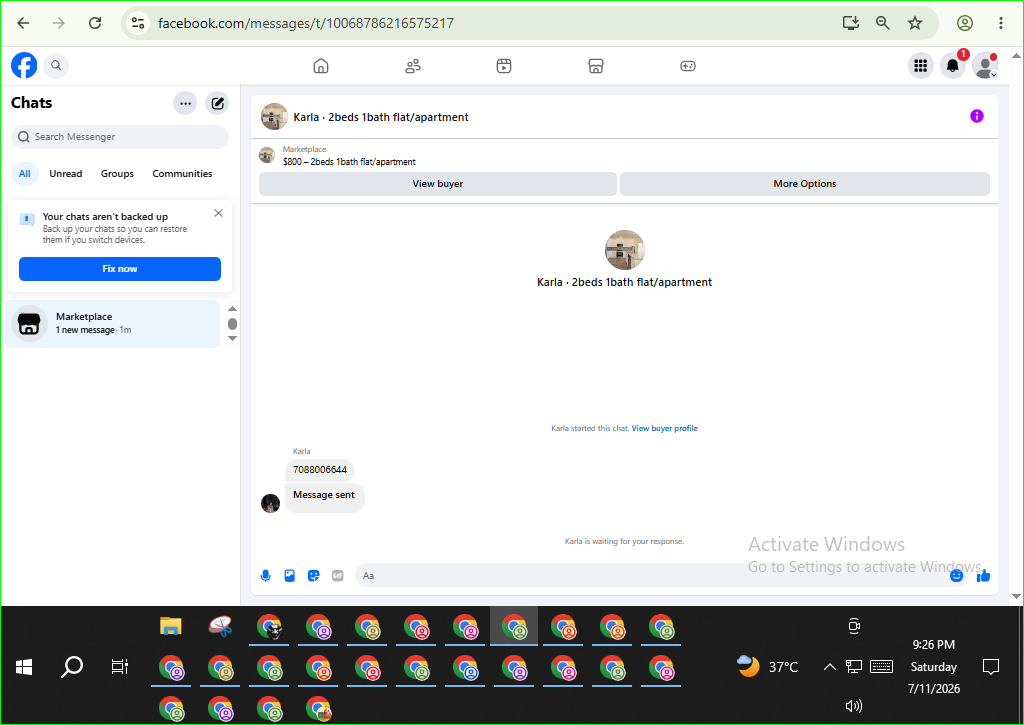Viewport: 1024px width, 725px height.
Task: Open the Facebook logo home link
Action: (x=24, y=65)
